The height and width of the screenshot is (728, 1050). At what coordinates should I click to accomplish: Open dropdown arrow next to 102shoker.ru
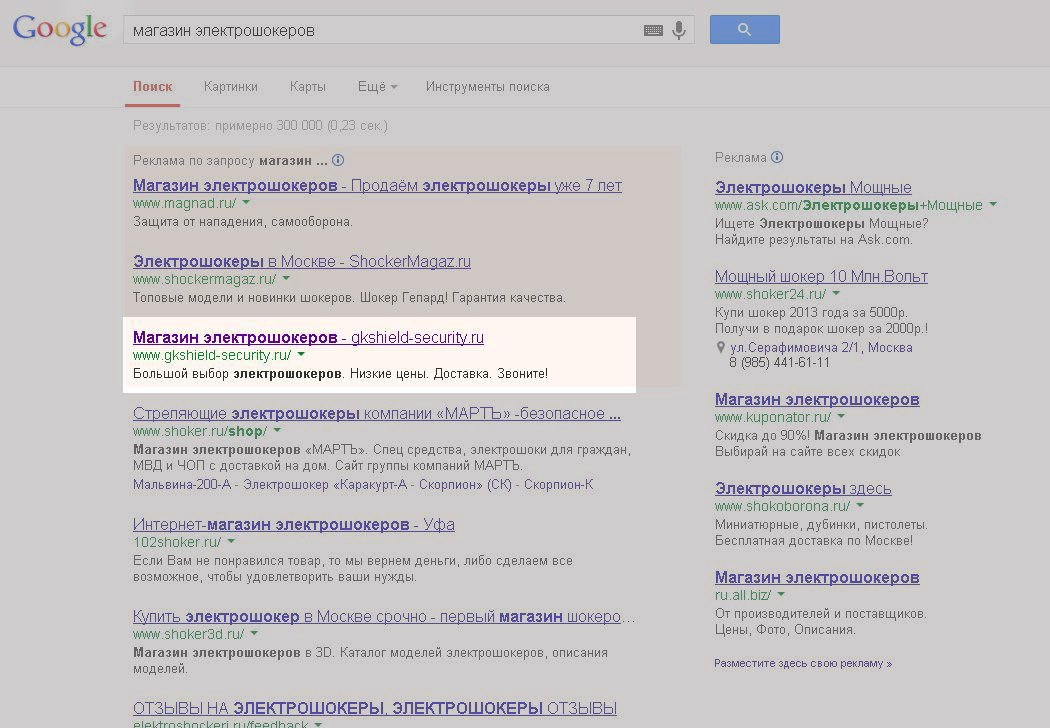[x=231, y=541]
